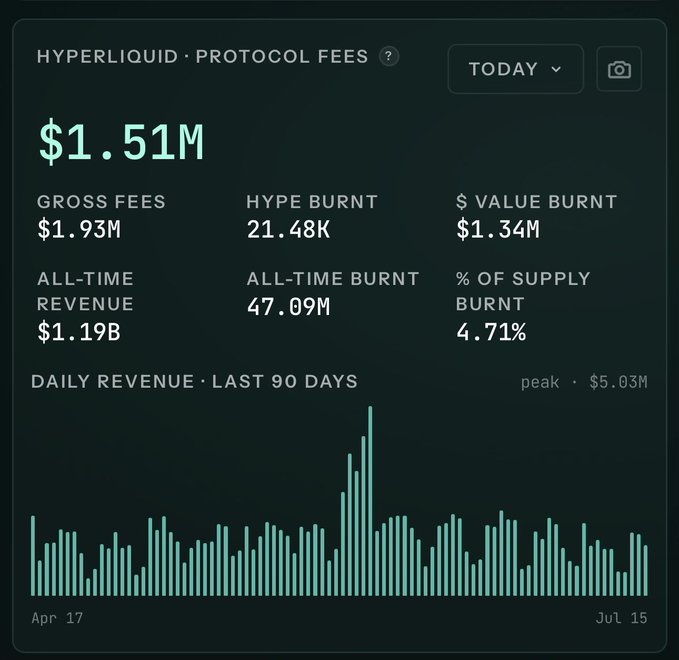Viewport: 679px width, 660px height.
Task: Click the peak · $5.03M label
Action: pyautogui.click(x=584, y=382)
